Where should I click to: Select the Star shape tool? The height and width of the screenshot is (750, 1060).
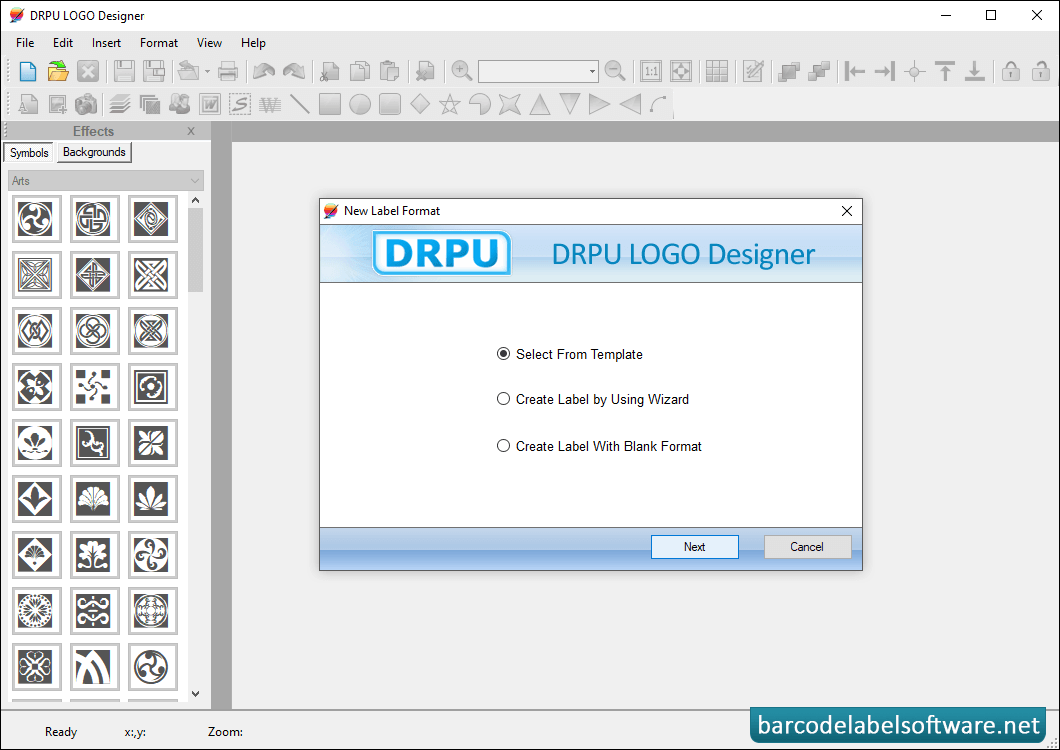pyautogui.click(x=450, y=104)
